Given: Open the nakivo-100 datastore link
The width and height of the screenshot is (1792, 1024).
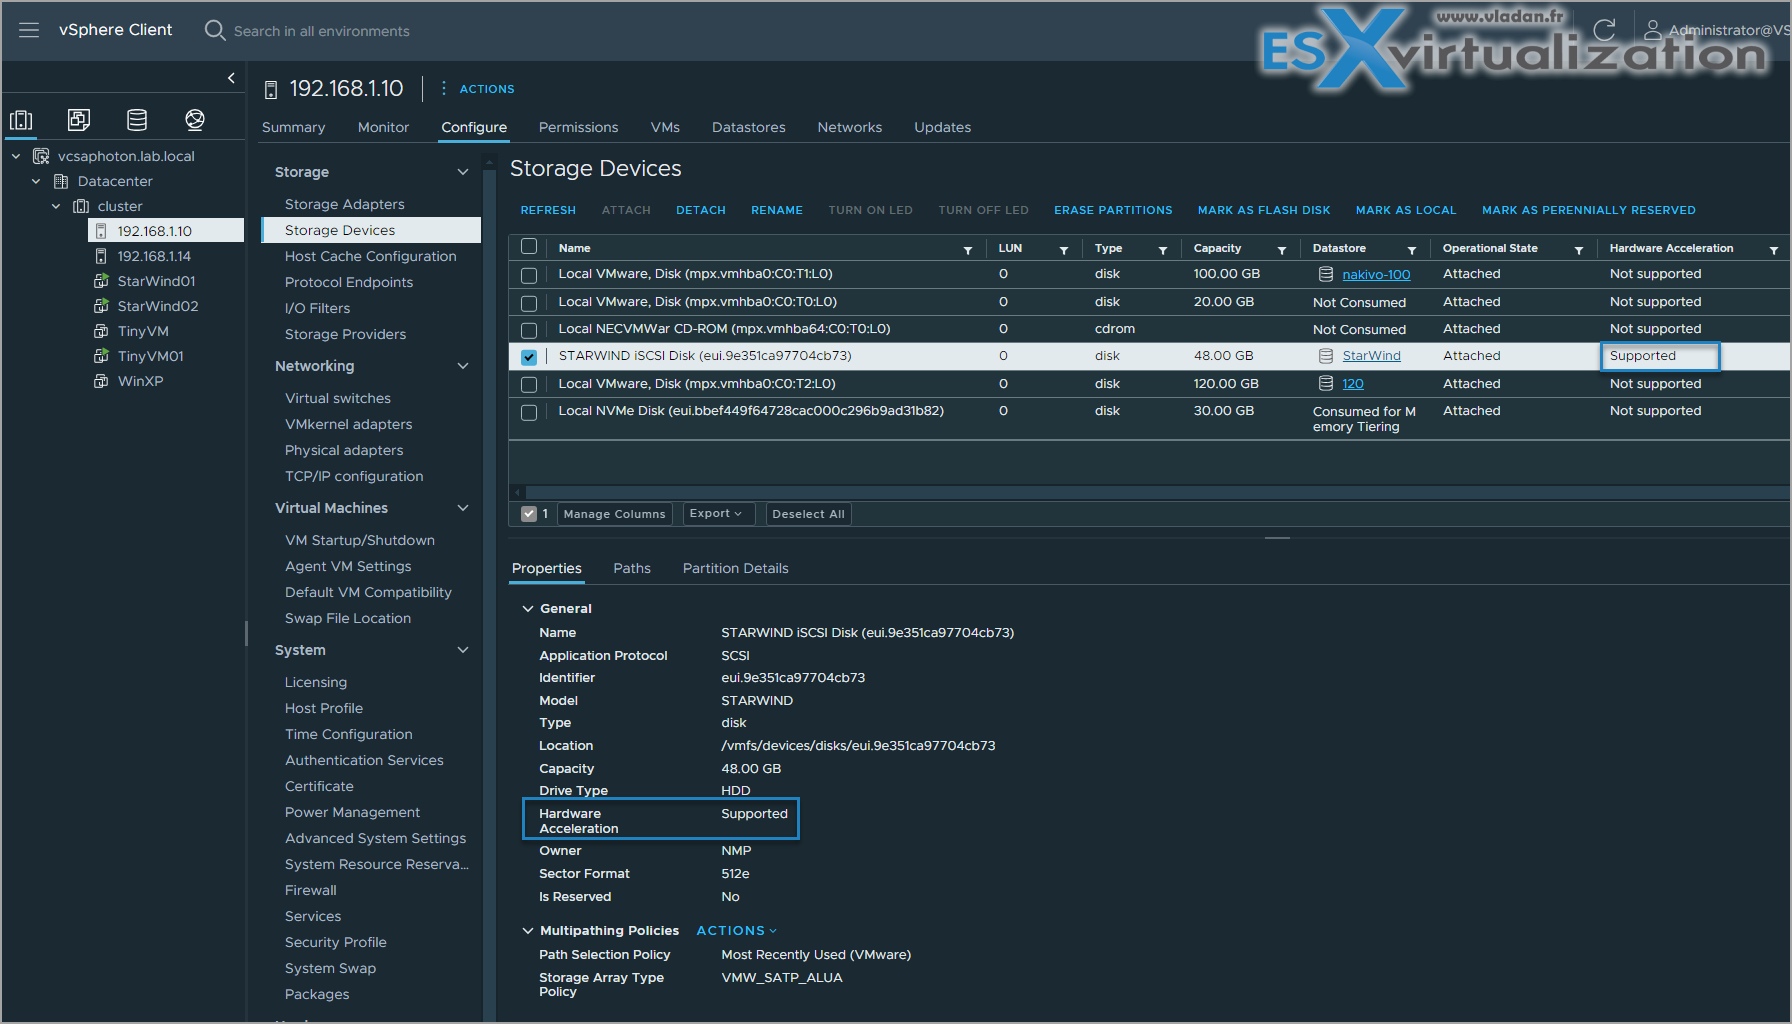Looking at the screenshot, I should tap(1376, 275).
